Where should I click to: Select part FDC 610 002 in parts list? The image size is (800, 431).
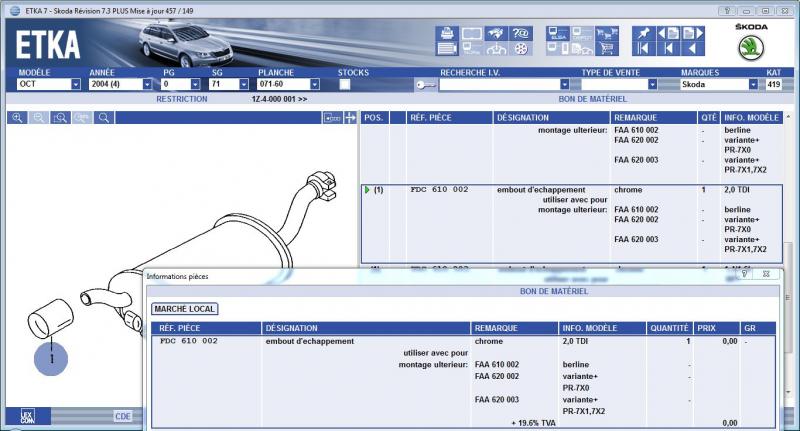click(x=439, y=189)
